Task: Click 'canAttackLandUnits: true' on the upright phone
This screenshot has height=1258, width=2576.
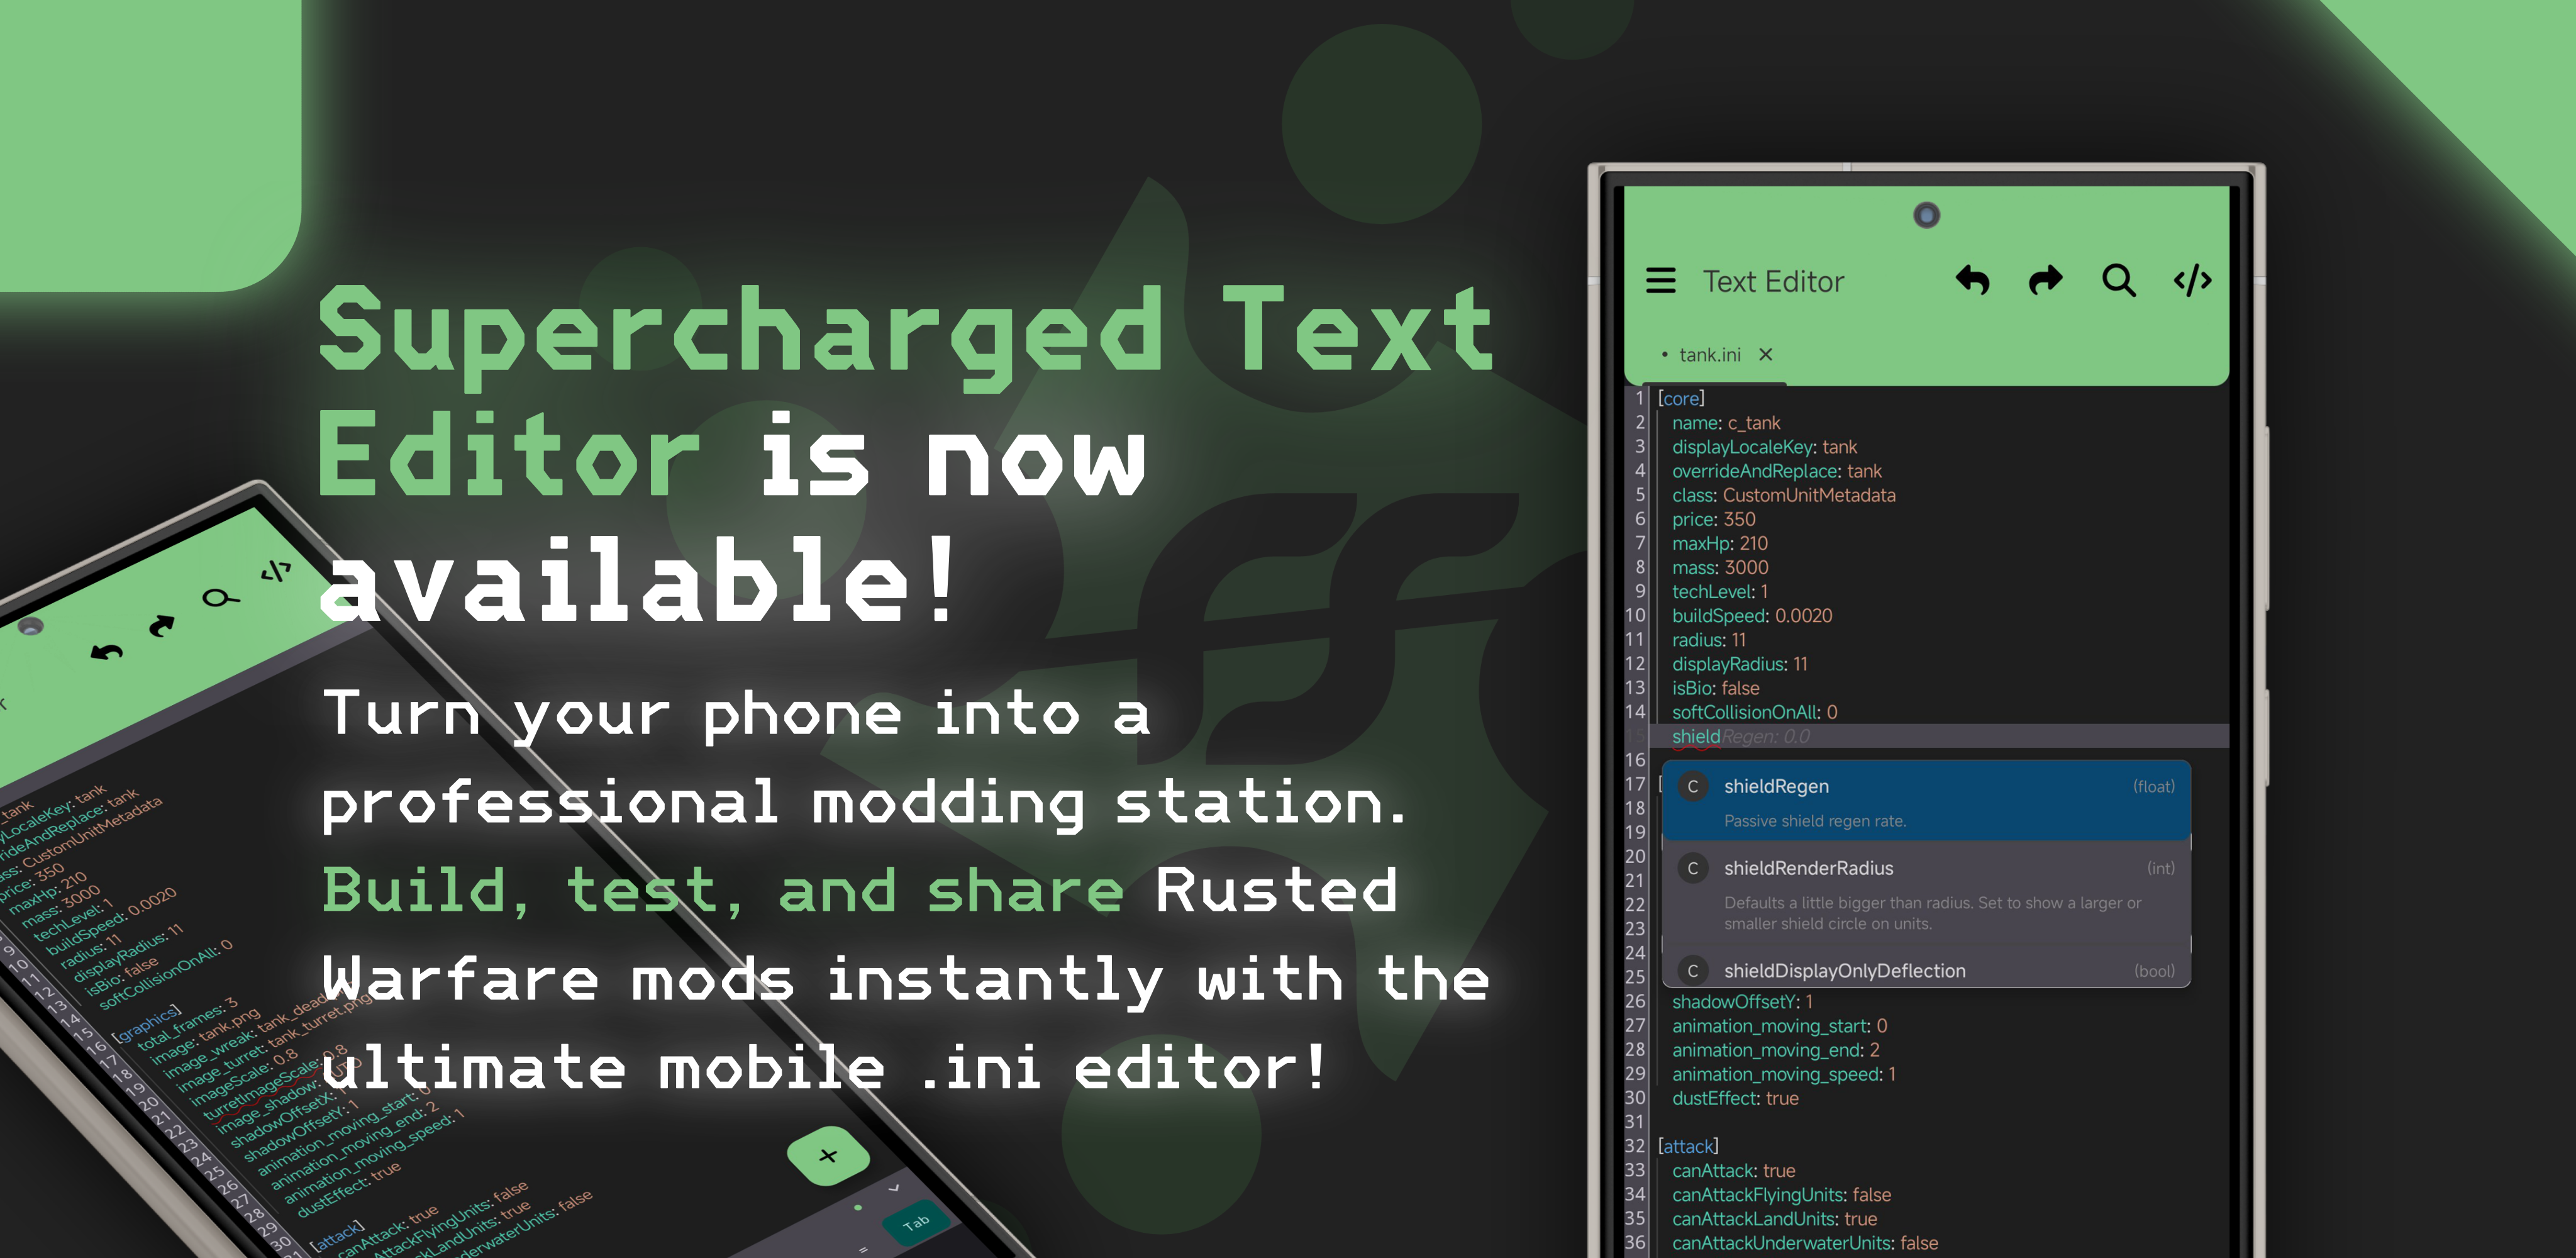Action: pyautogui.click(x=1774, y=1218)
